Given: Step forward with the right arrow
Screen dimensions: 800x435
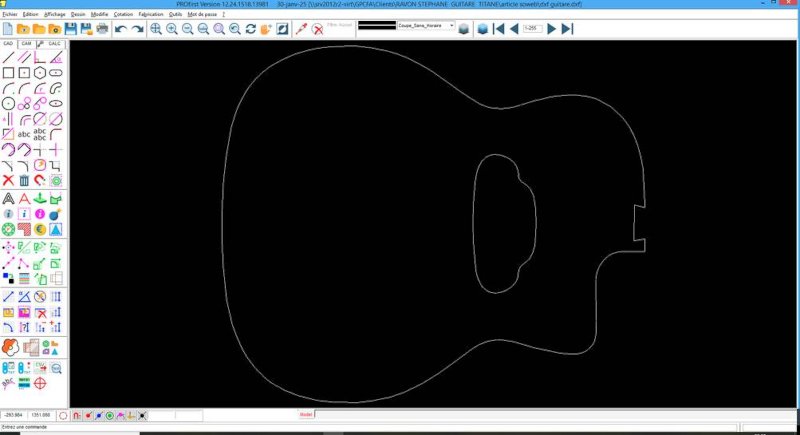Looking at the screenshot, I should pos(552,29).
